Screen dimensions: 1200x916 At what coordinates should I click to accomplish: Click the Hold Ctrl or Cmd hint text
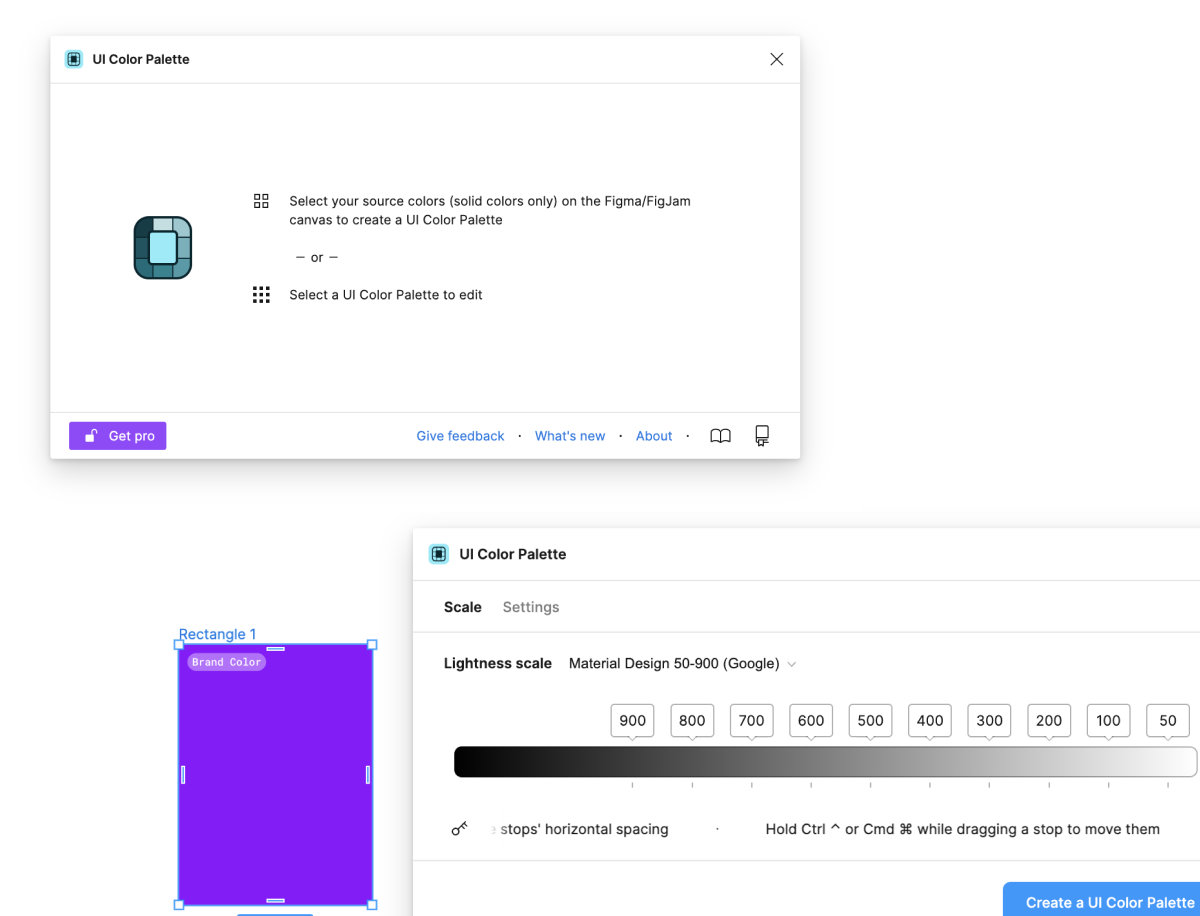click(962, 829)
